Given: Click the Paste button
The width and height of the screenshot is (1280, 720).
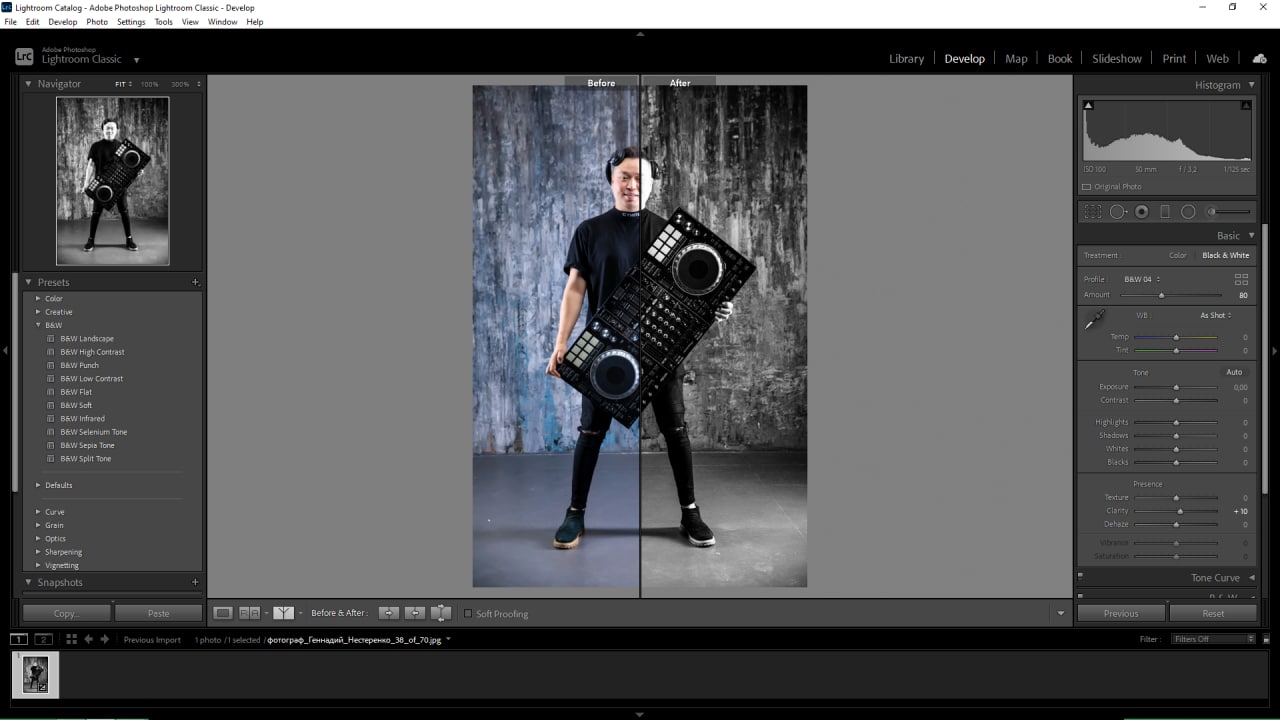Looking at the screenshot, I should tap(158, 613).
